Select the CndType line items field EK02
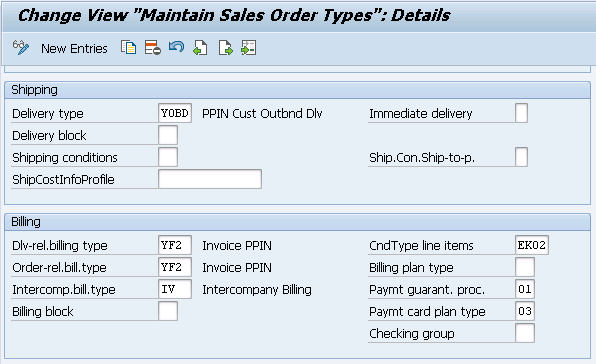 point(532,245)
